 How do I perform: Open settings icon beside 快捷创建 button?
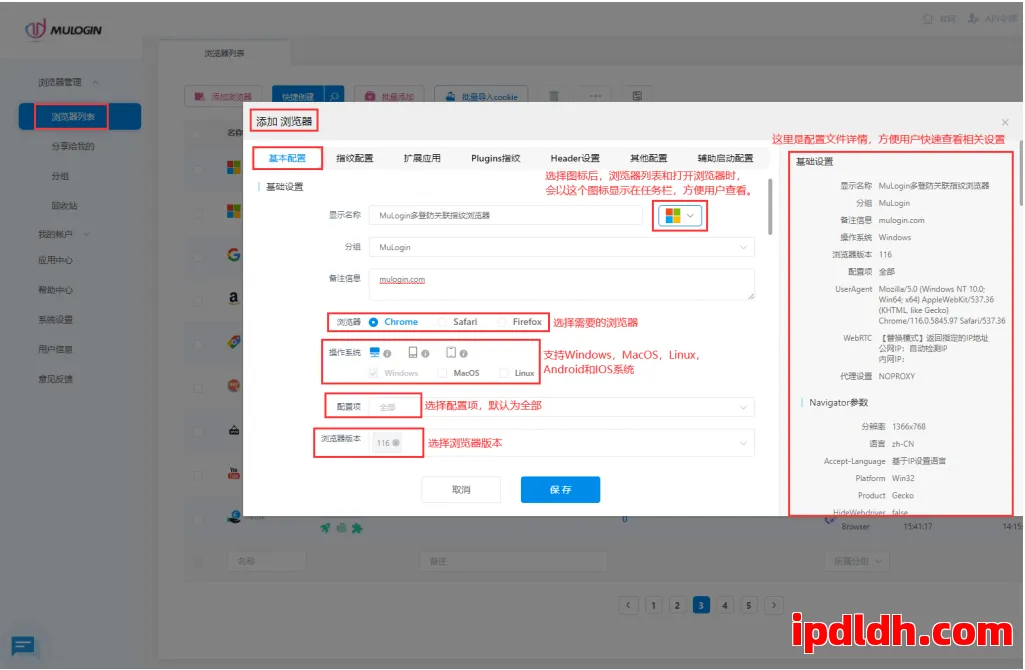click(335, 96)
